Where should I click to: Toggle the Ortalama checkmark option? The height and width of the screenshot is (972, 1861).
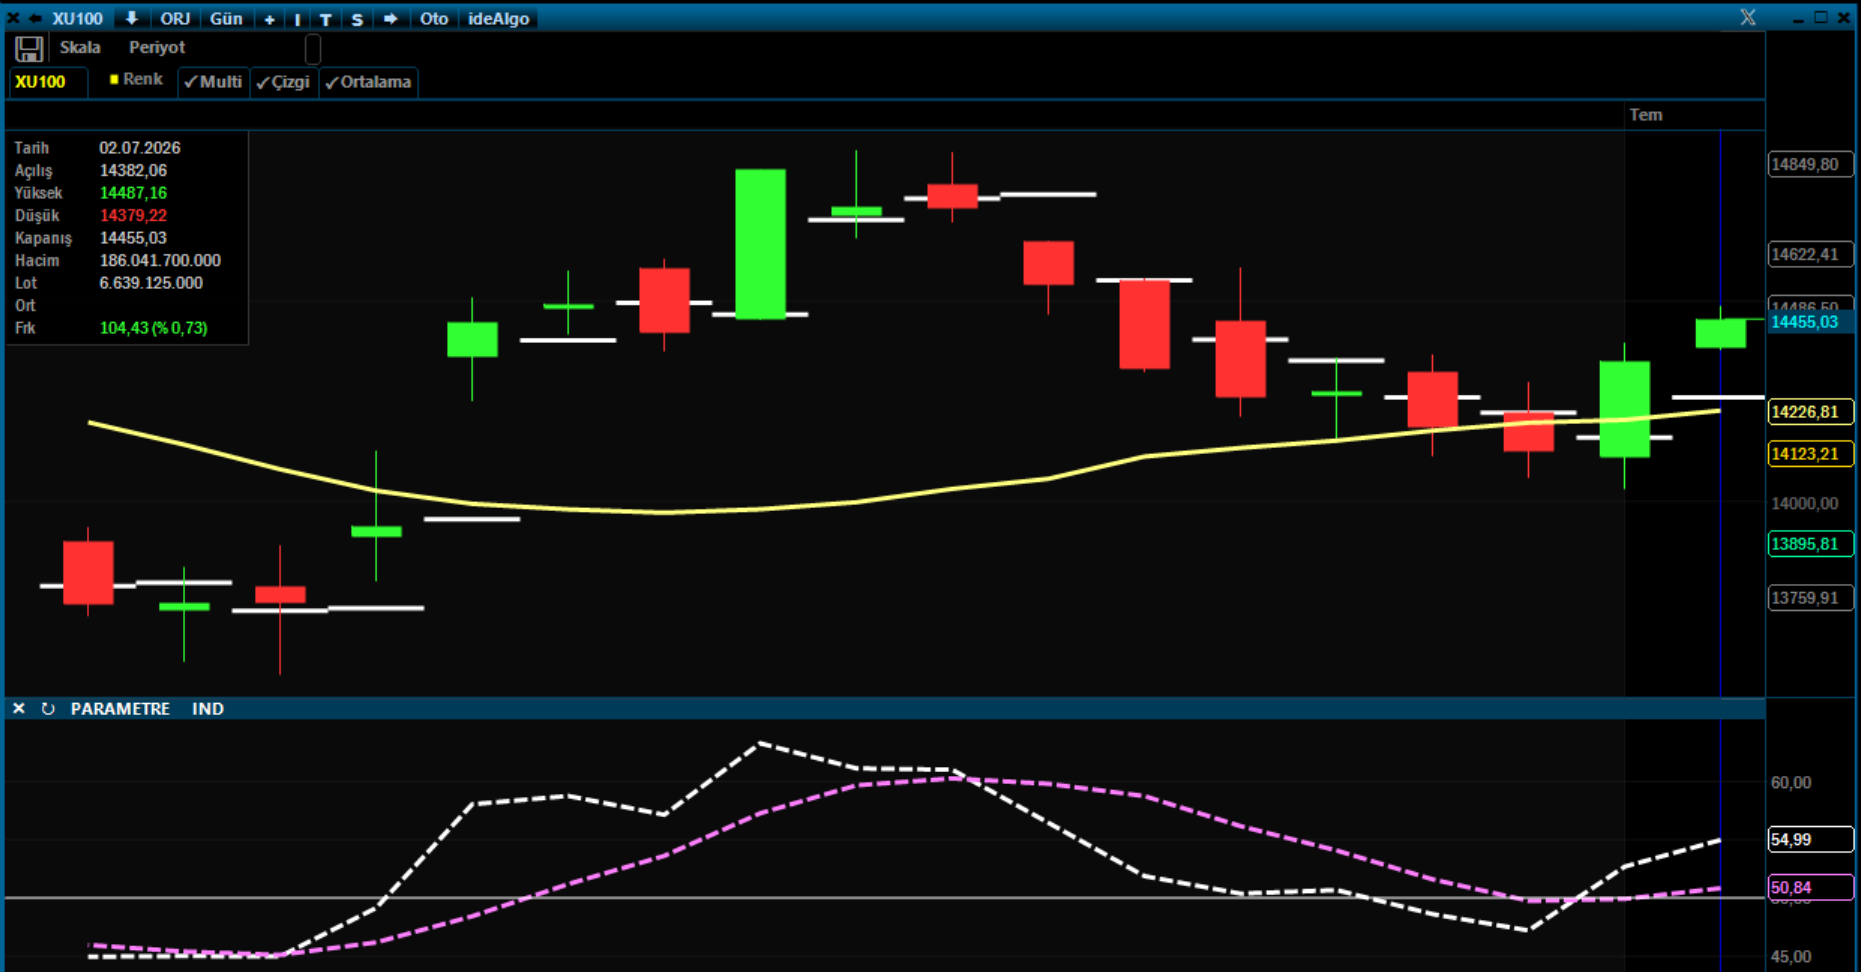368,82
